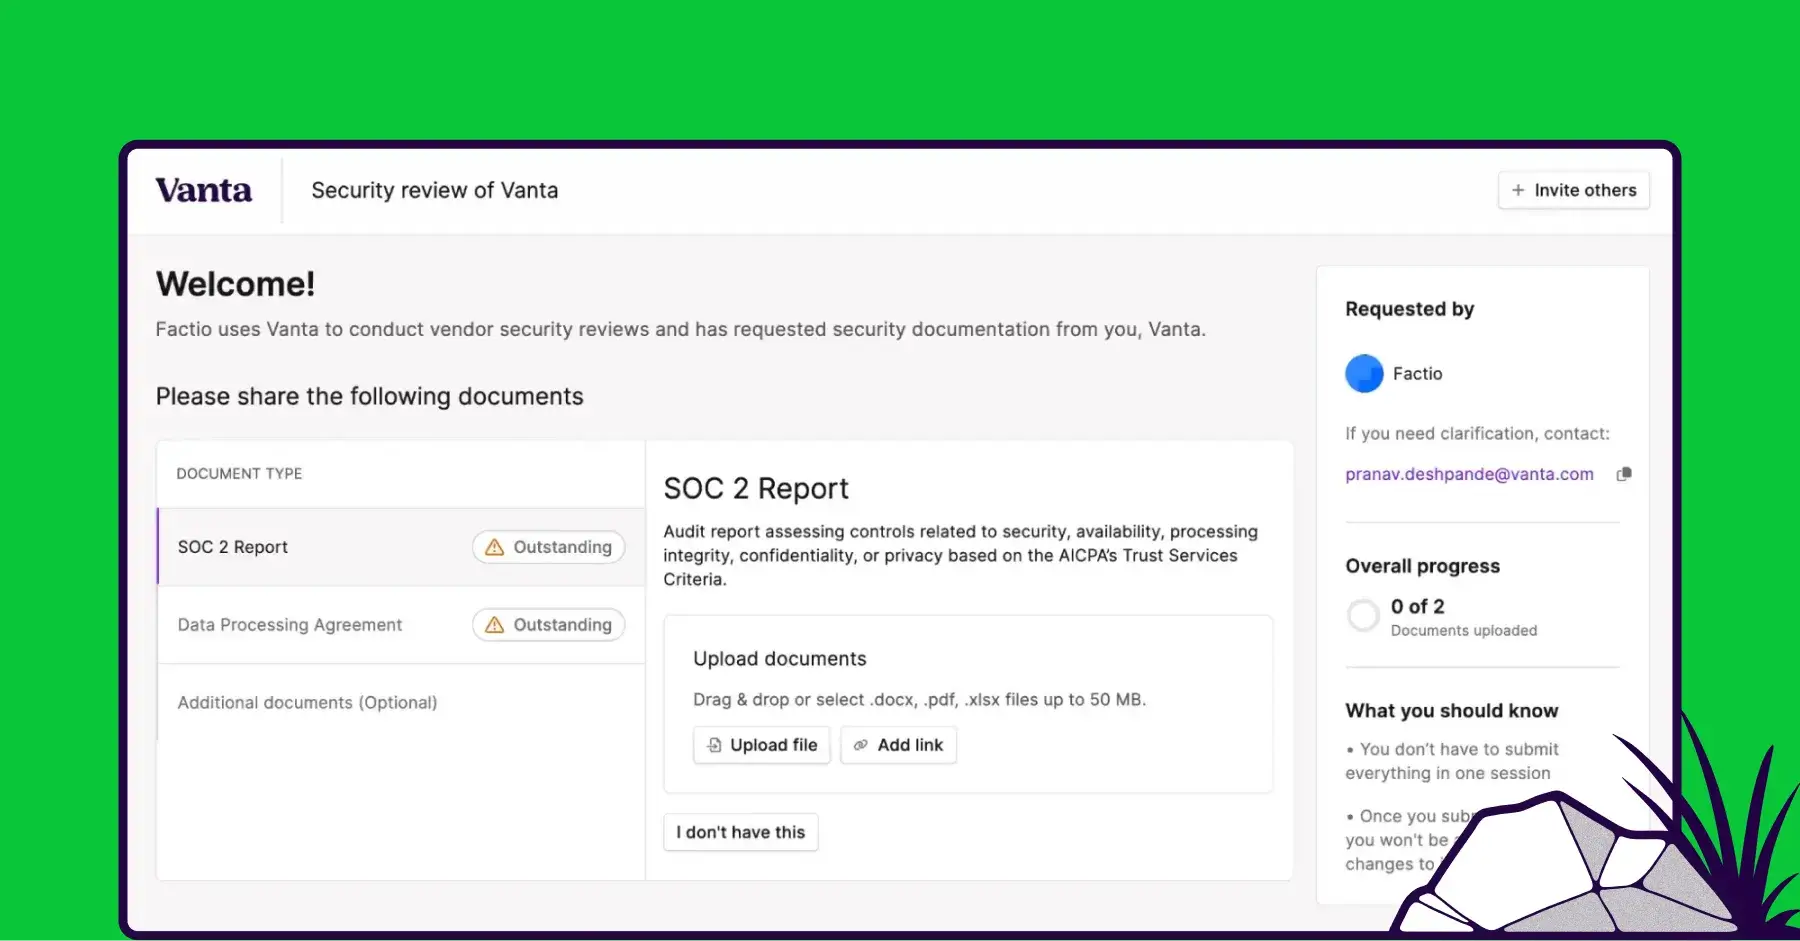Select the I don't have this button
The height and width of the screenshot is (941, 1800).
tap(740, 831)
